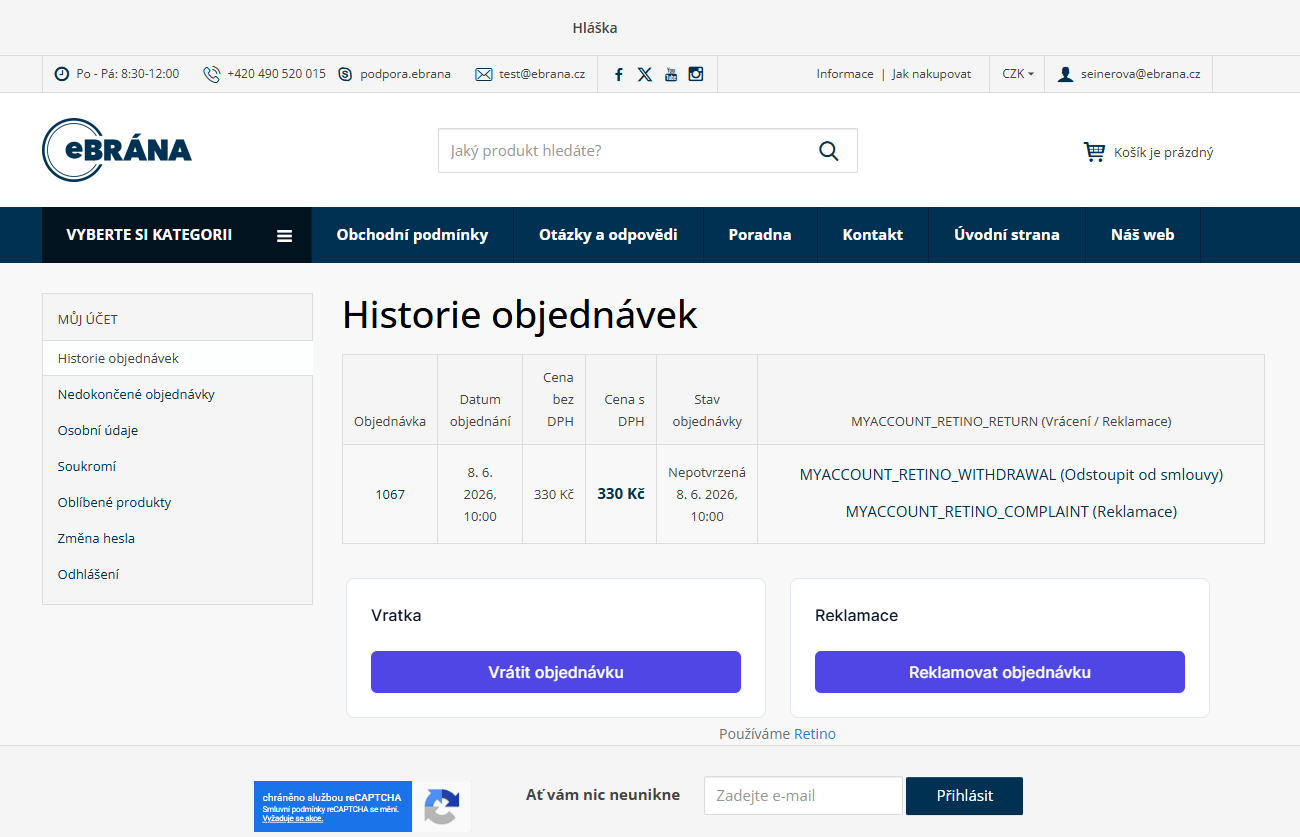Click the Vrátit objednávku button
1300x837 pixels.
(x=556, y=672)
